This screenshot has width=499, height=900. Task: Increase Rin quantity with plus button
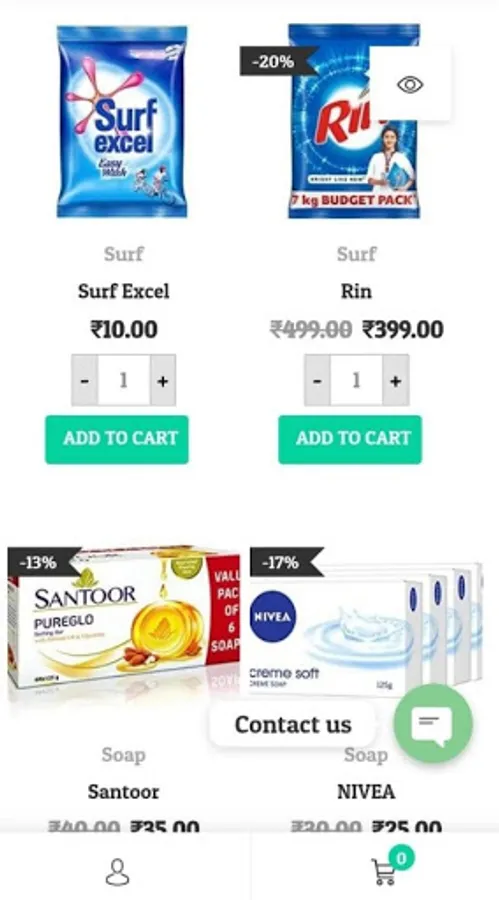pyautogui.click(x=396, y=381)
